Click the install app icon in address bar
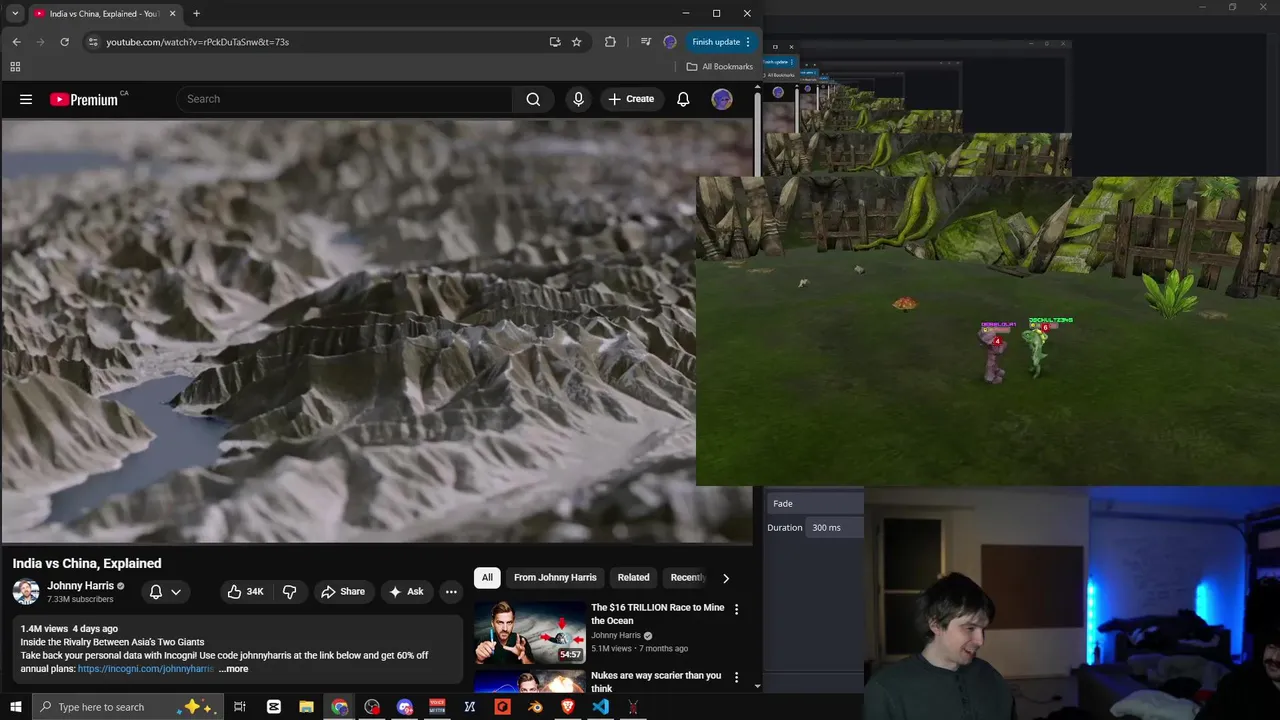Viewport: 1280px width, 720px height. tap(555, 42)
